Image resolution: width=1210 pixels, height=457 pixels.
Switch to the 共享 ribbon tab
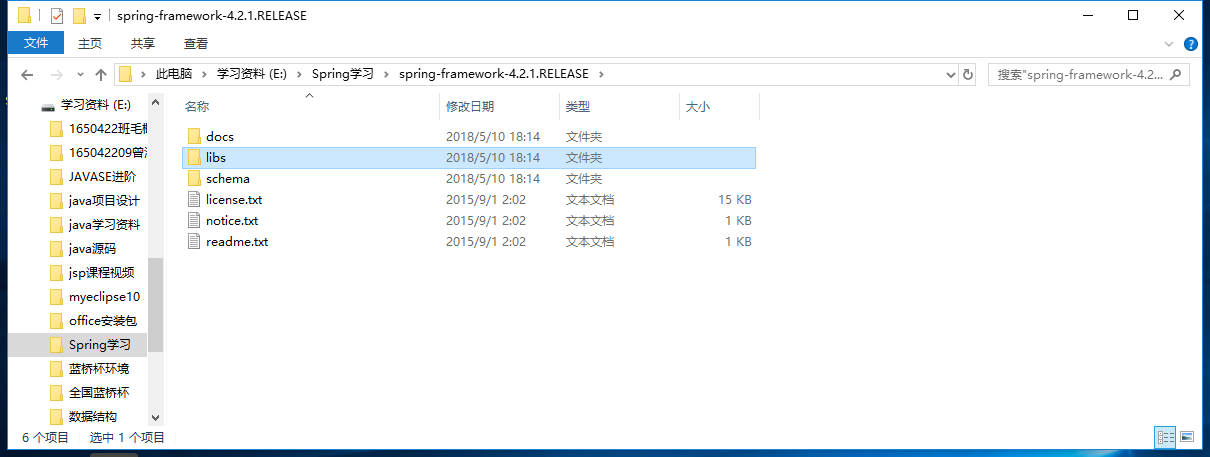(x=143, y=43)
